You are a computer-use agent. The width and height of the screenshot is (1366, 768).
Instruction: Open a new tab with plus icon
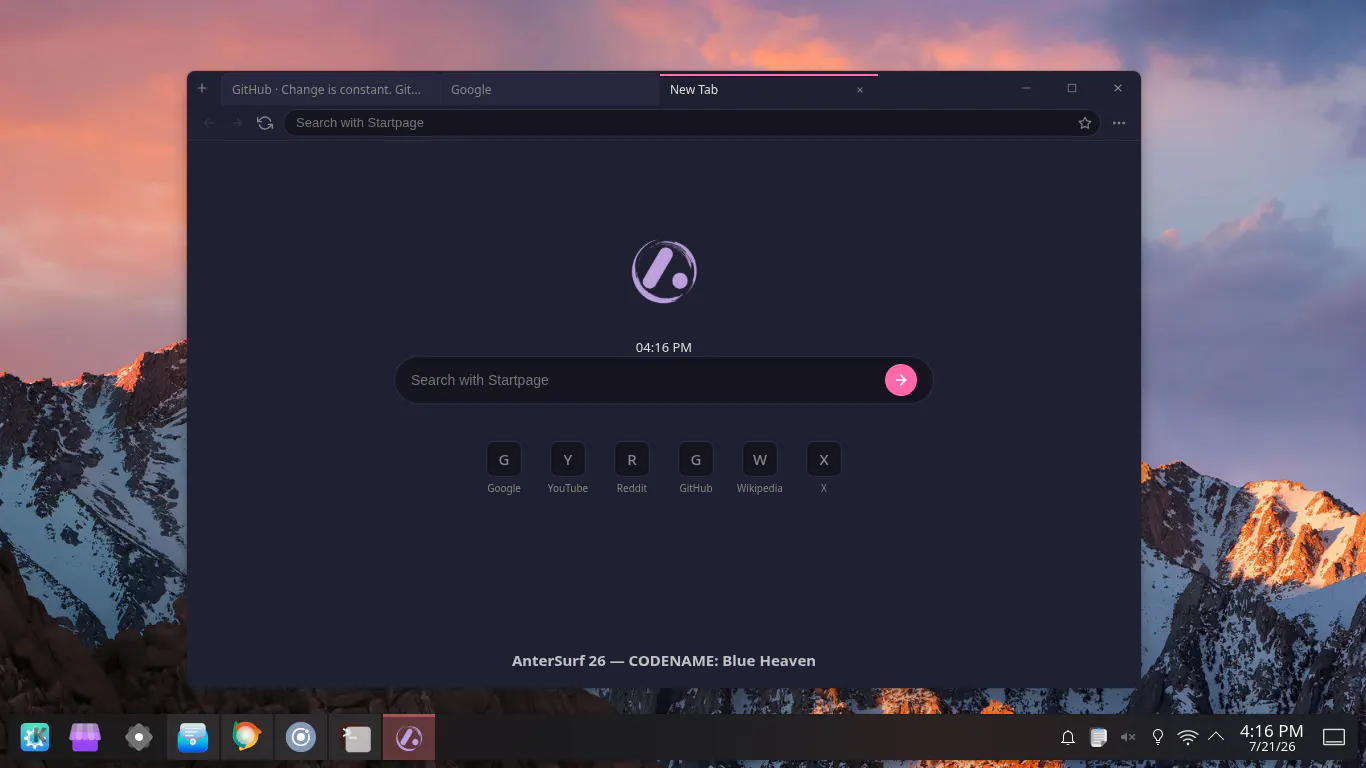click(202, 88)
